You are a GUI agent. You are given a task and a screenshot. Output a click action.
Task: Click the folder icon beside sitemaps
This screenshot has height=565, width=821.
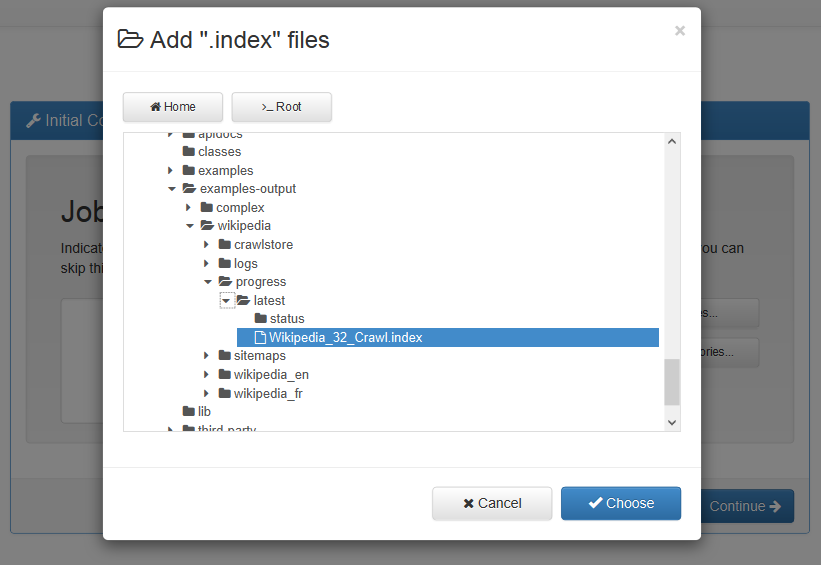225,356
